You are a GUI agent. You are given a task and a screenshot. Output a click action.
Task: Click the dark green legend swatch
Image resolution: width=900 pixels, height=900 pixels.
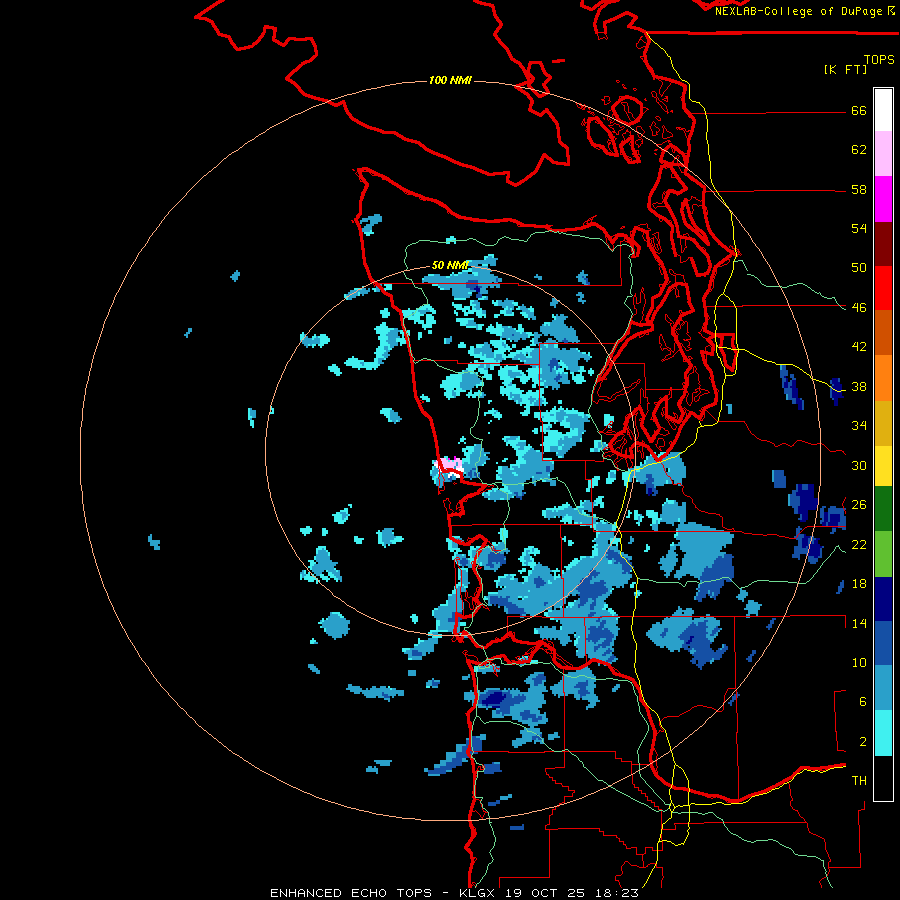click(883, 509)
